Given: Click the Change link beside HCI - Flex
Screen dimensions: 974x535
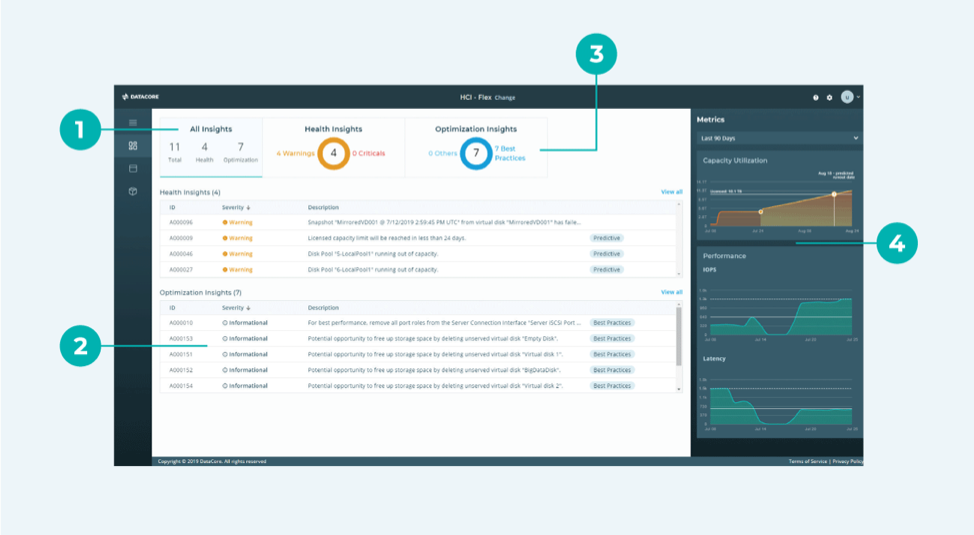Looking at the screenshot, I should (x=505, y=98).
